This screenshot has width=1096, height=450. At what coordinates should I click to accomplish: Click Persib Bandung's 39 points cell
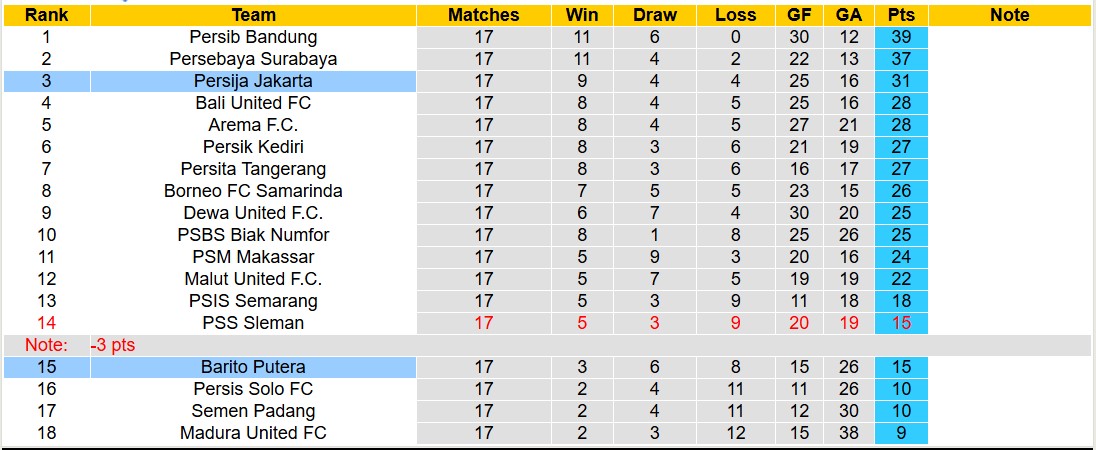[x=901, y=37]
